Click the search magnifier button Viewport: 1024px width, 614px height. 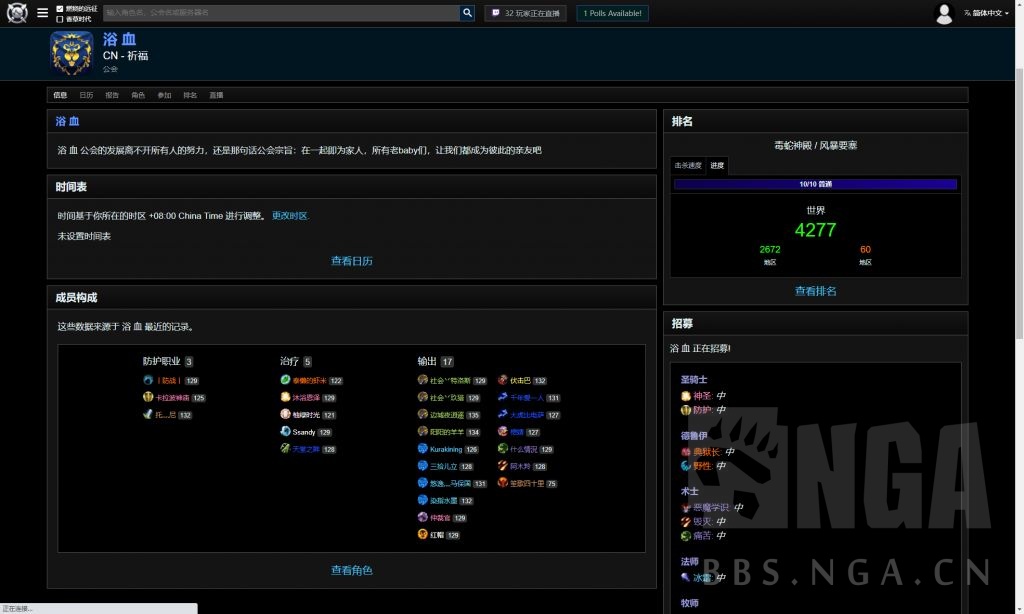[x=467, y=13]
